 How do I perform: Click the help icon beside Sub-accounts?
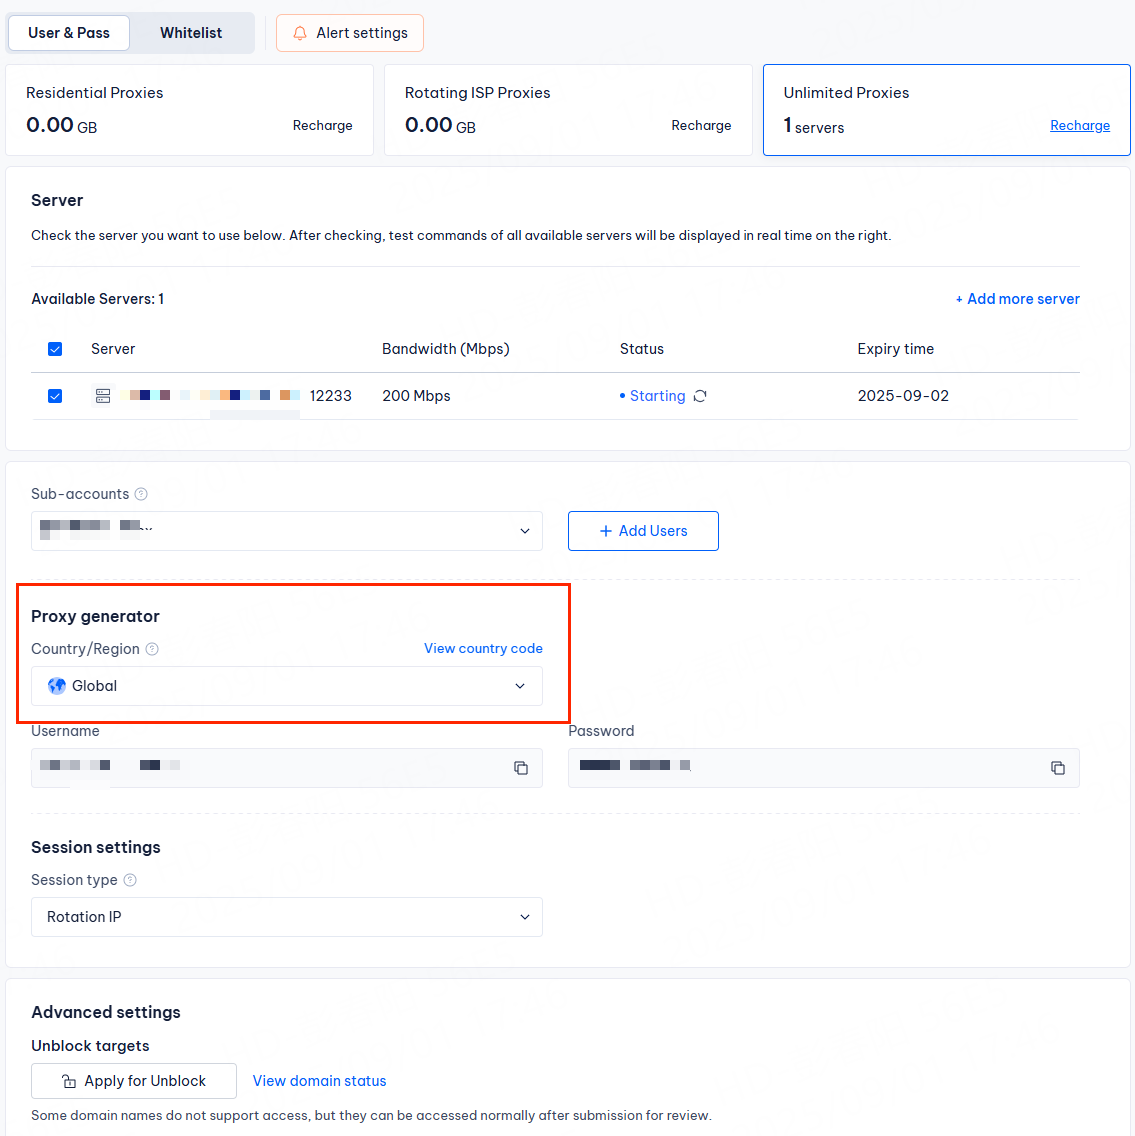pos(141,494)
